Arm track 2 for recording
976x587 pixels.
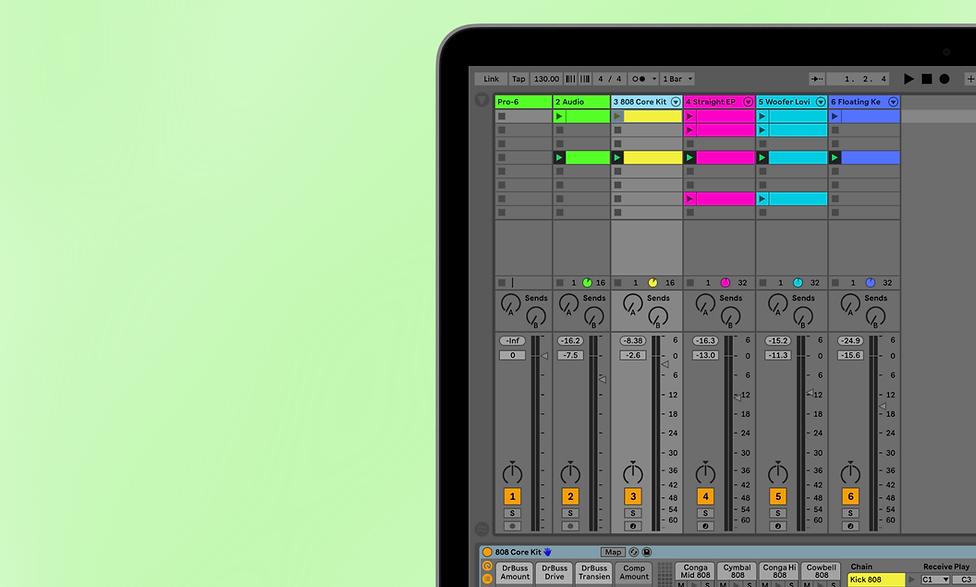coord(570,526)
